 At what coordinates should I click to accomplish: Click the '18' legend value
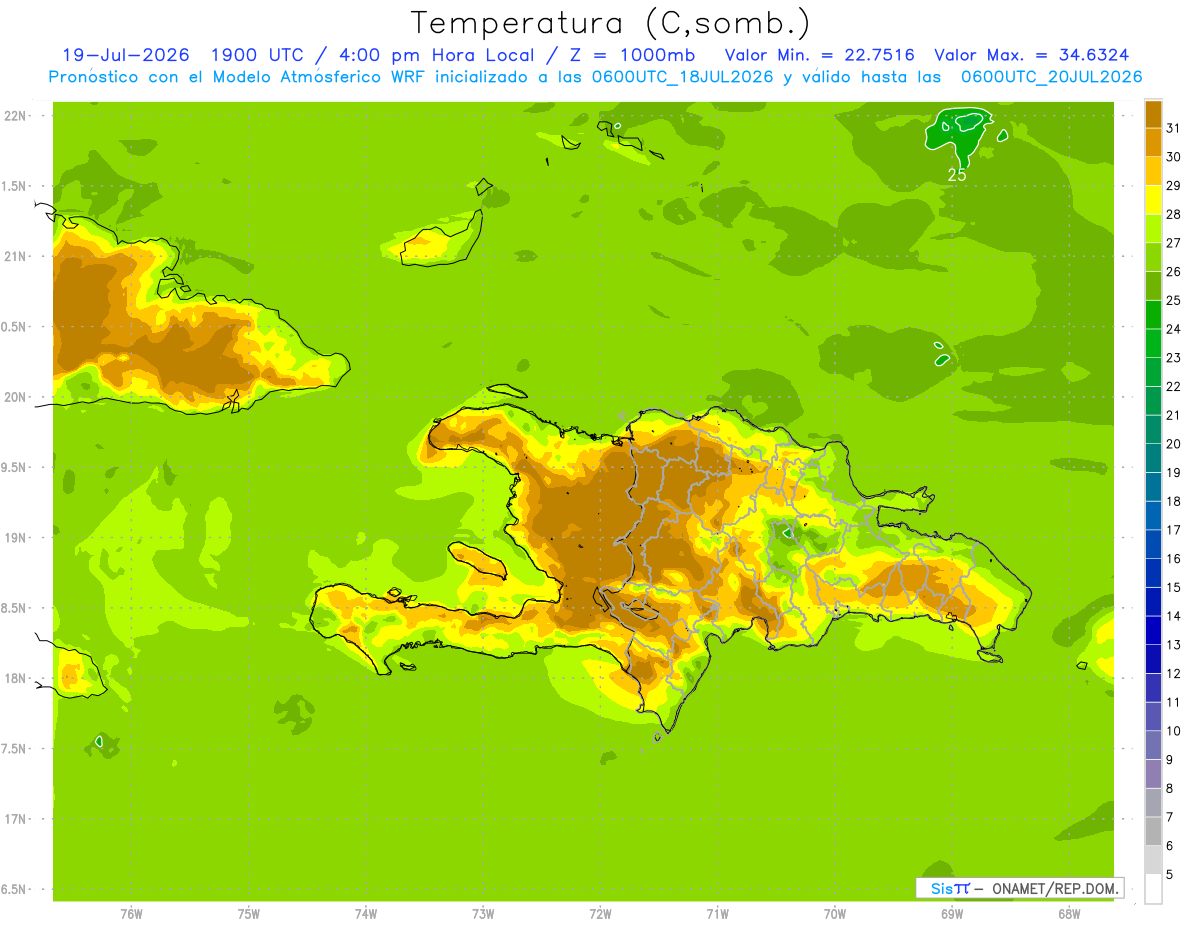click(1174, 500)
